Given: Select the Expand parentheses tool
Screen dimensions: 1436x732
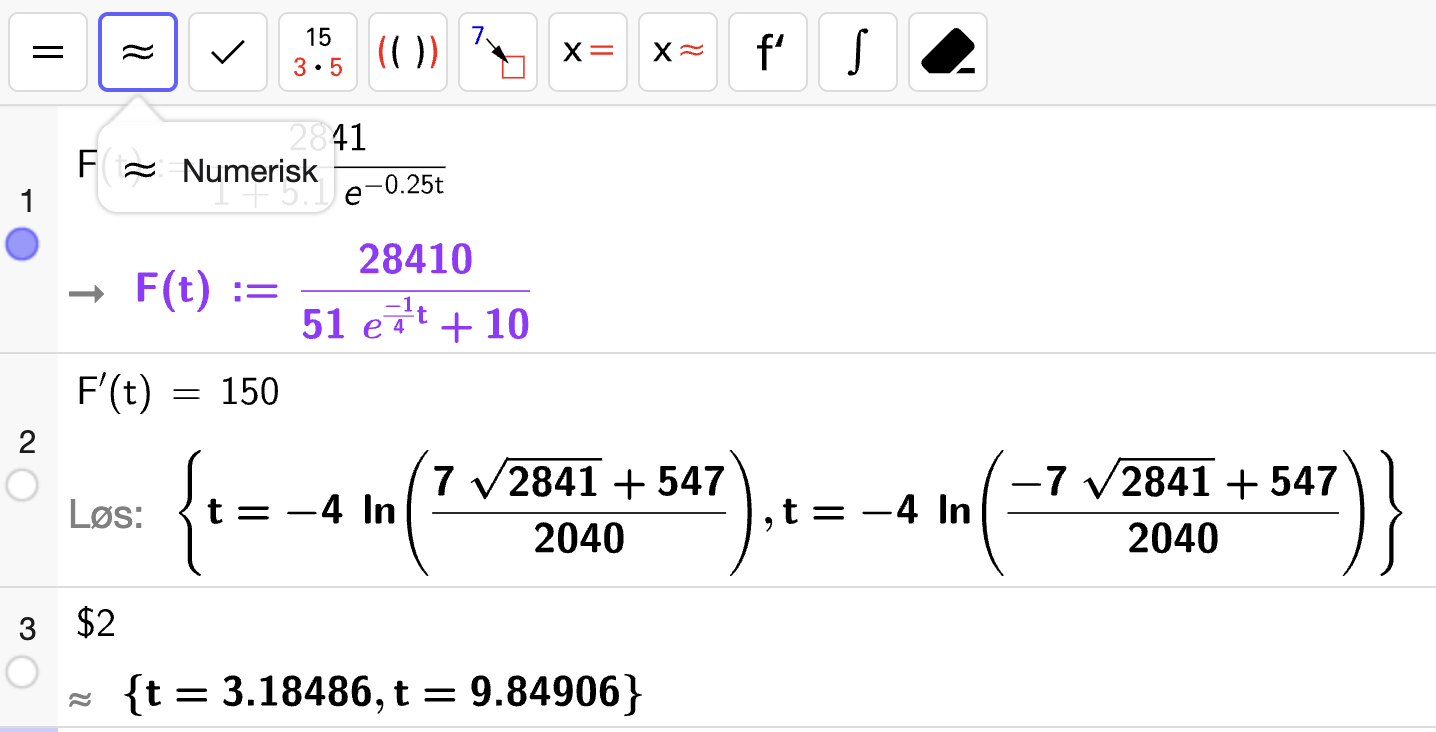Looking at the screenshot, I should click(x=408, y=52).
